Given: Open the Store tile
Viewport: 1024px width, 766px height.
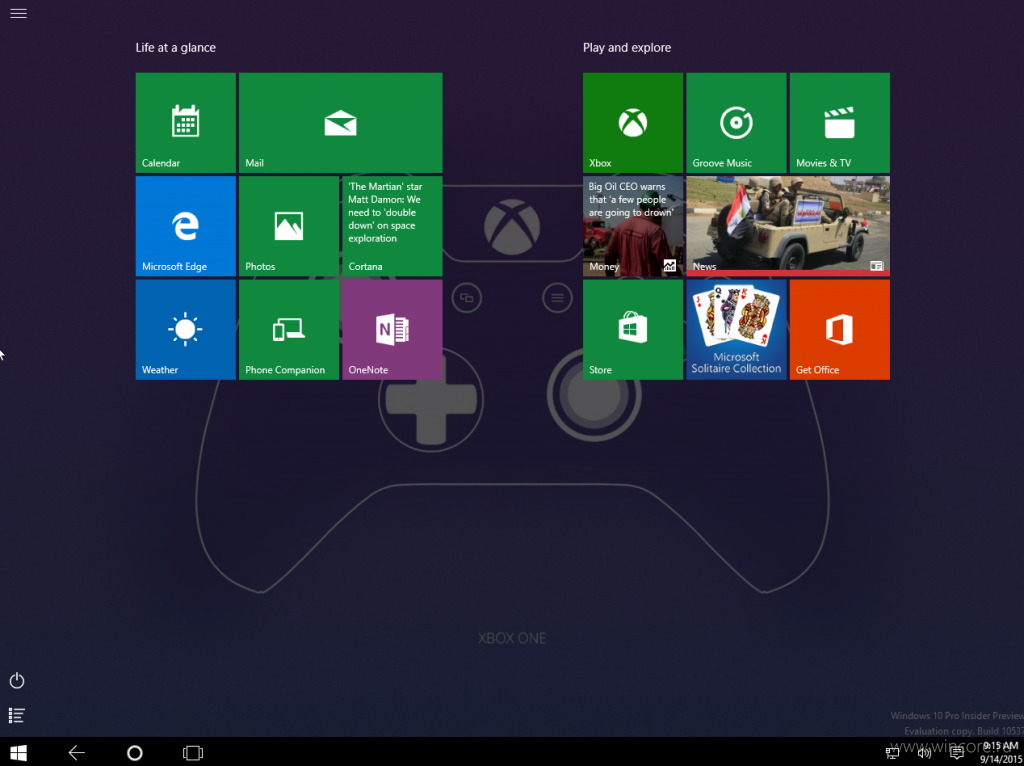Looking at the screenshot, I should pyautogui.click(x=633, y=329).
